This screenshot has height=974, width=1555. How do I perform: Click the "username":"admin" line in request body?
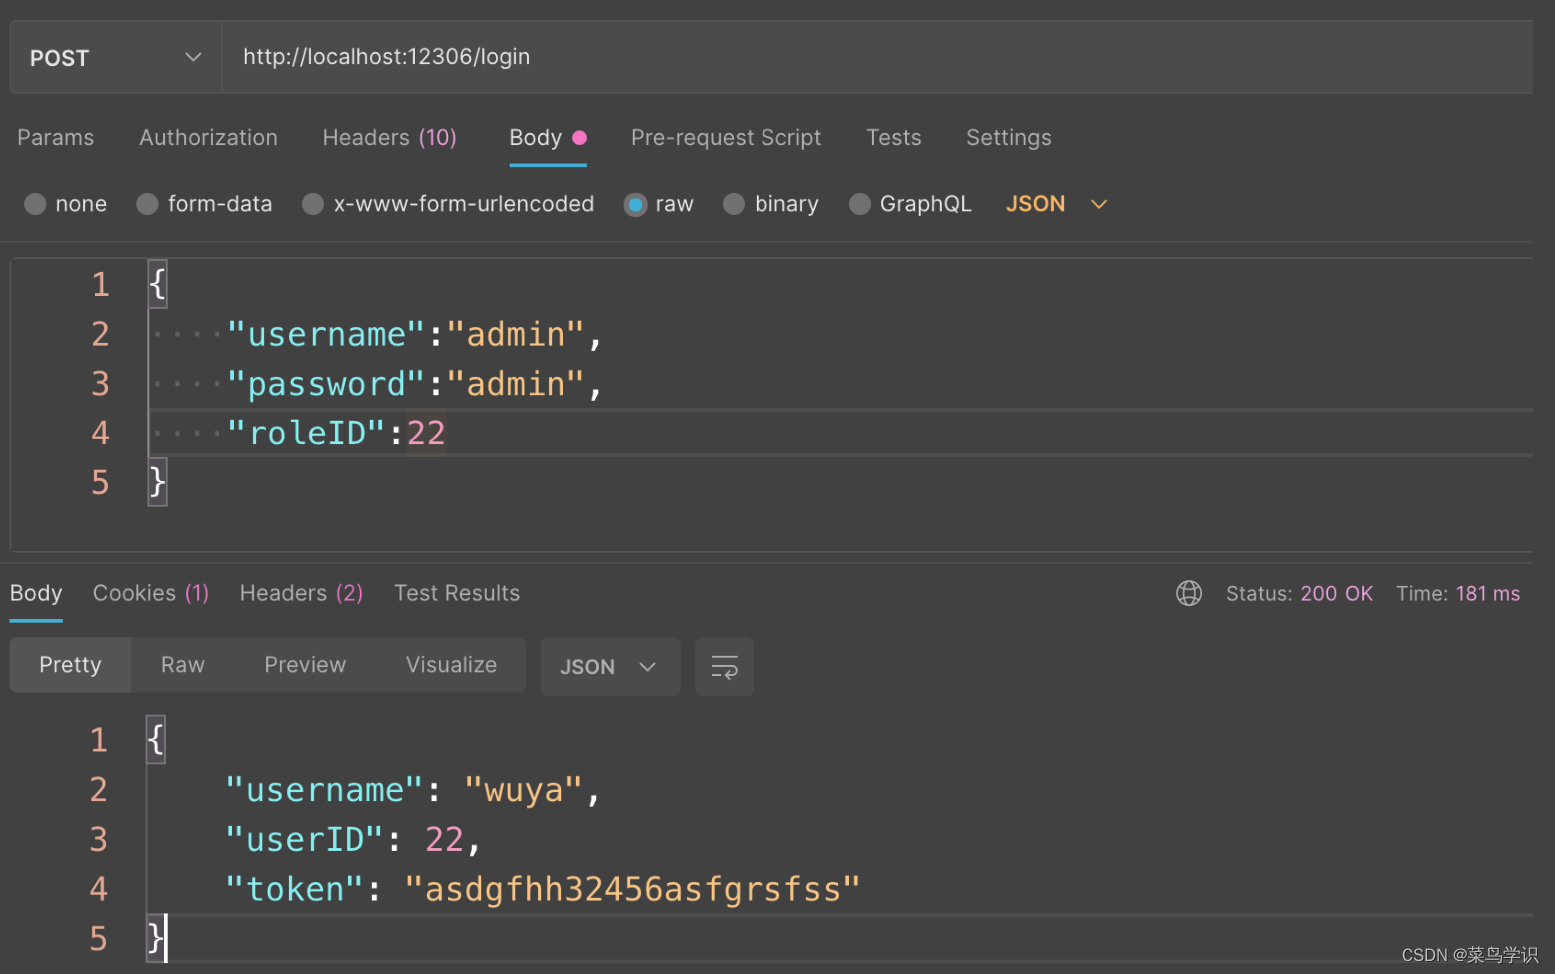click(415, 334)
